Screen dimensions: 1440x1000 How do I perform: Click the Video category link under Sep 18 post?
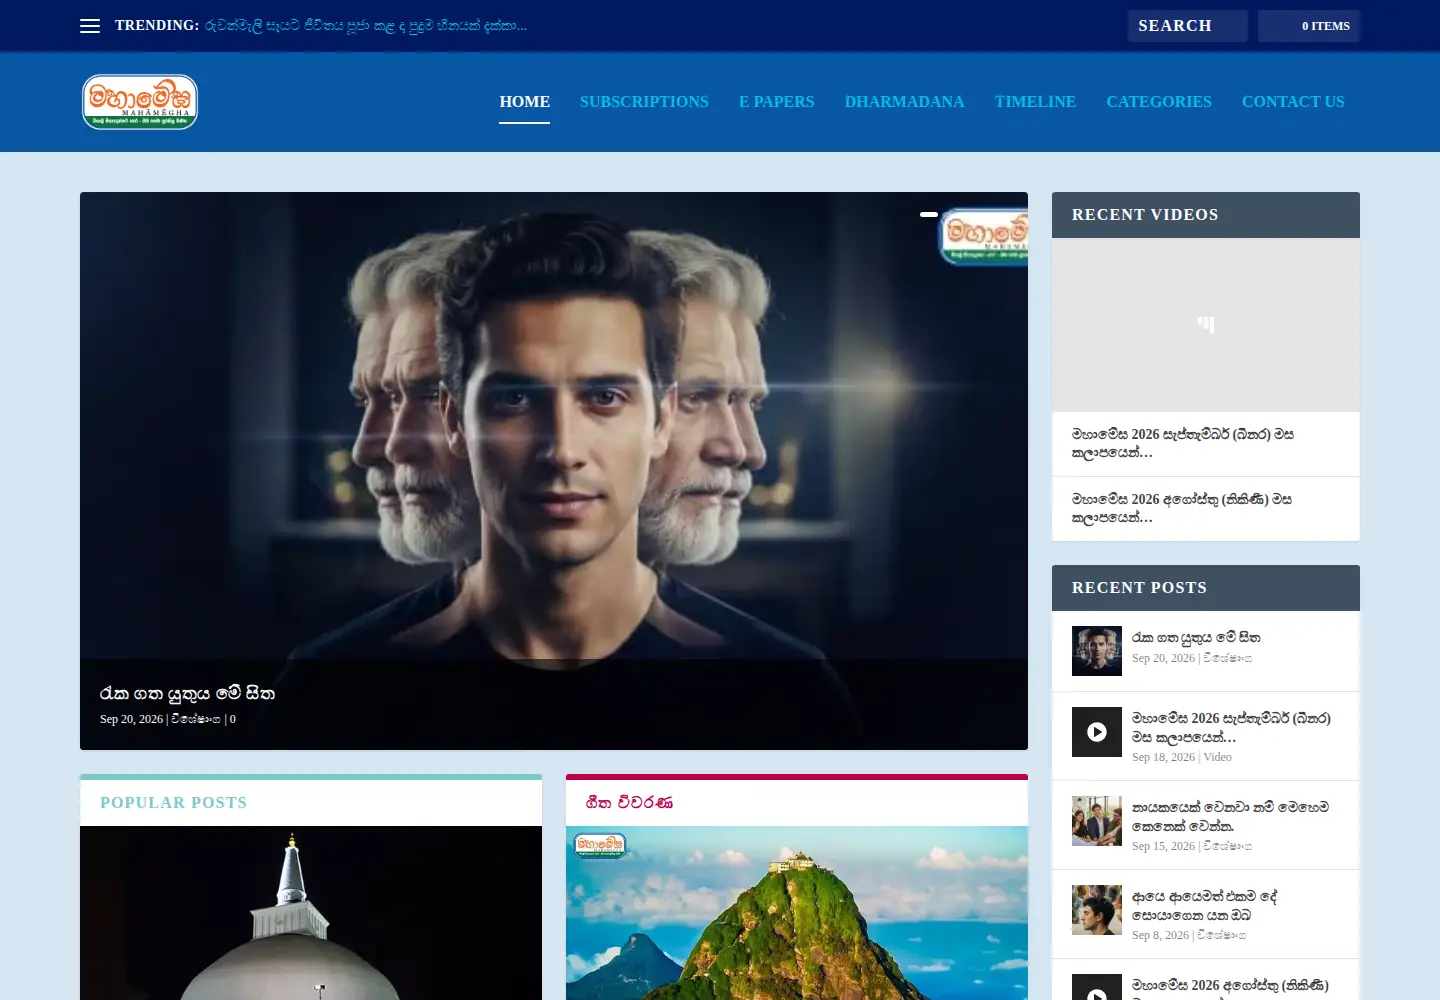pos(1218,757)
